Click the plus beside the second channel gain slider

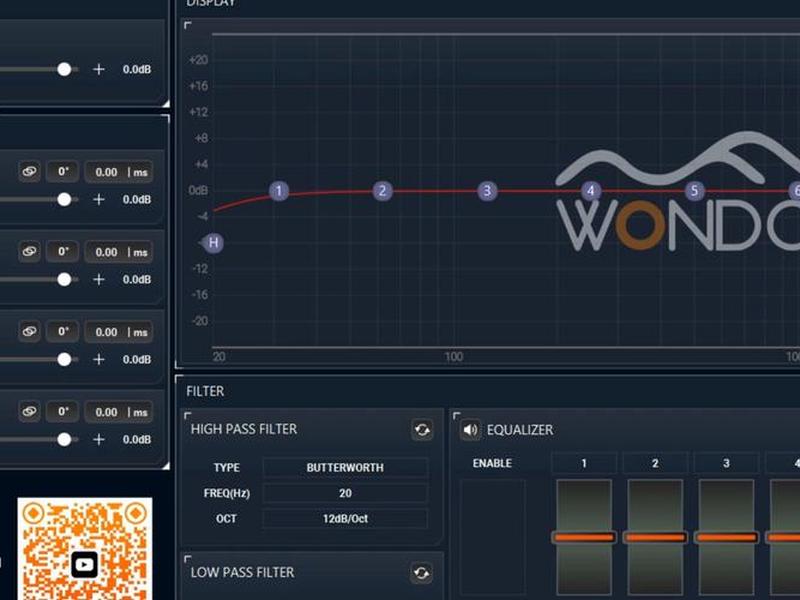[x=98, y=280]
